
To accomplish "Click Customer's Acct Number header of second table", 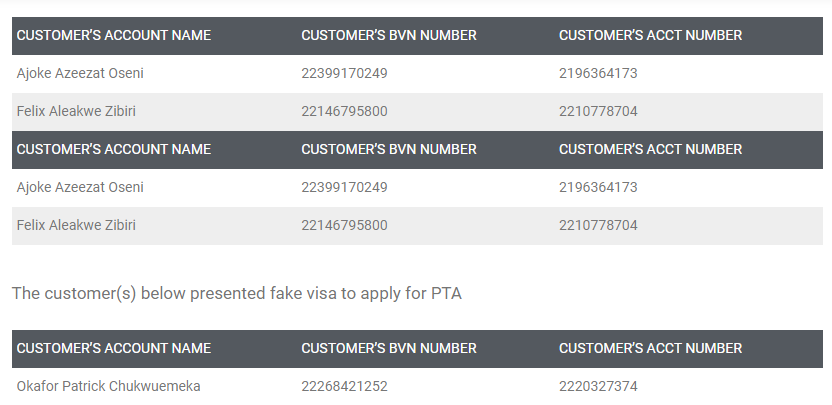I will click(x=650, y=149).
